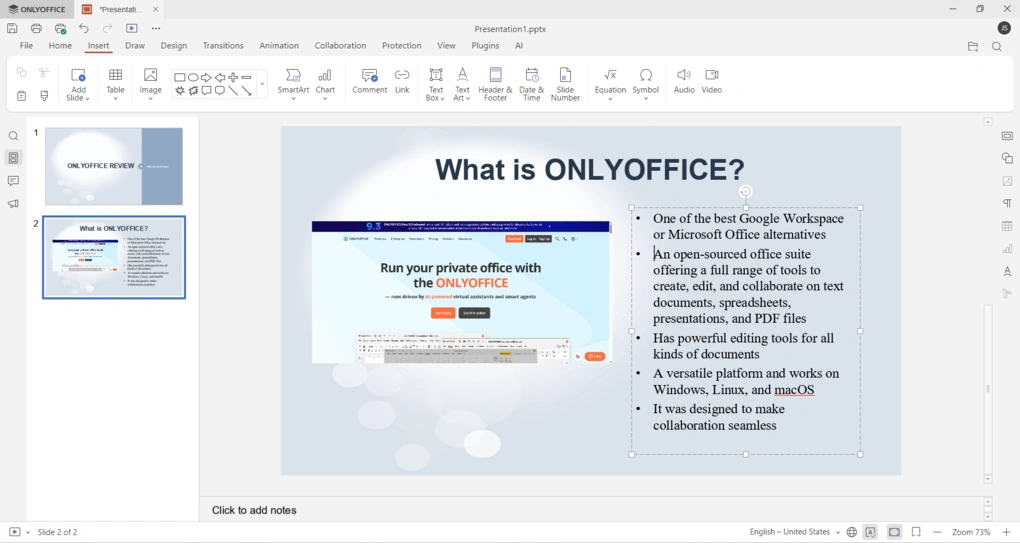Insert Slide Number
This screenshot has height=543, width=1020.
pos(565,85)
